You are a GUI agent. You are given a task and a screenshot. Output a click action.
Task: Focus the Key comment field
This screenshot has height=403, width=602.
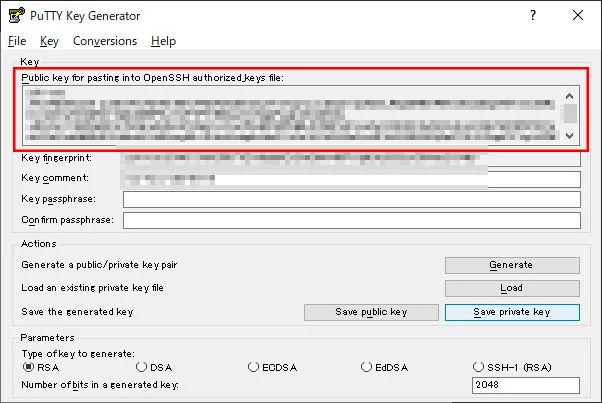(x=351, y=179)
